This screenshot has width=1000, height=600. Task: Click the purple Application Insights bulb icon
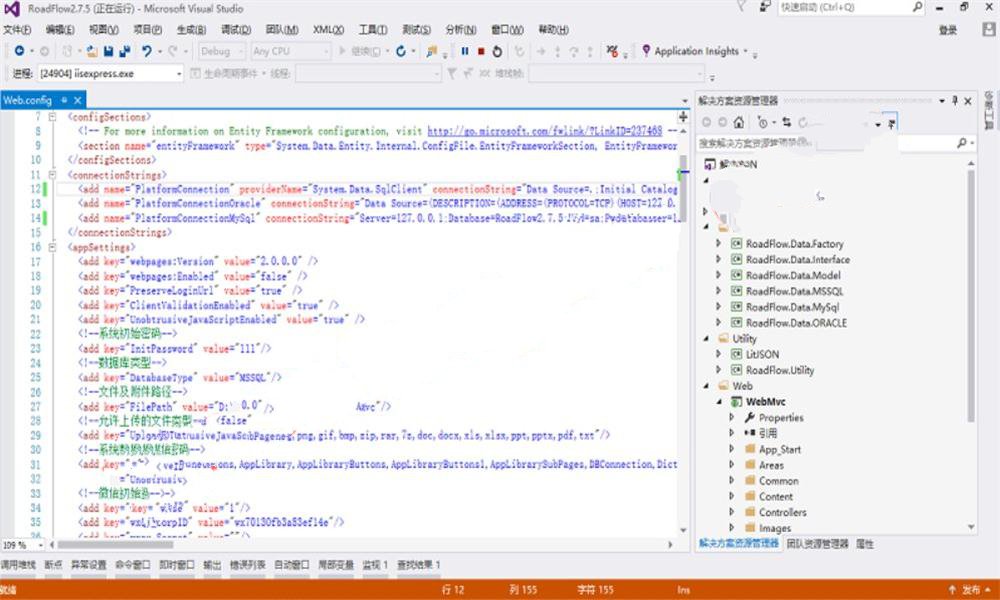pyautogui.click(x=646, y=50)
